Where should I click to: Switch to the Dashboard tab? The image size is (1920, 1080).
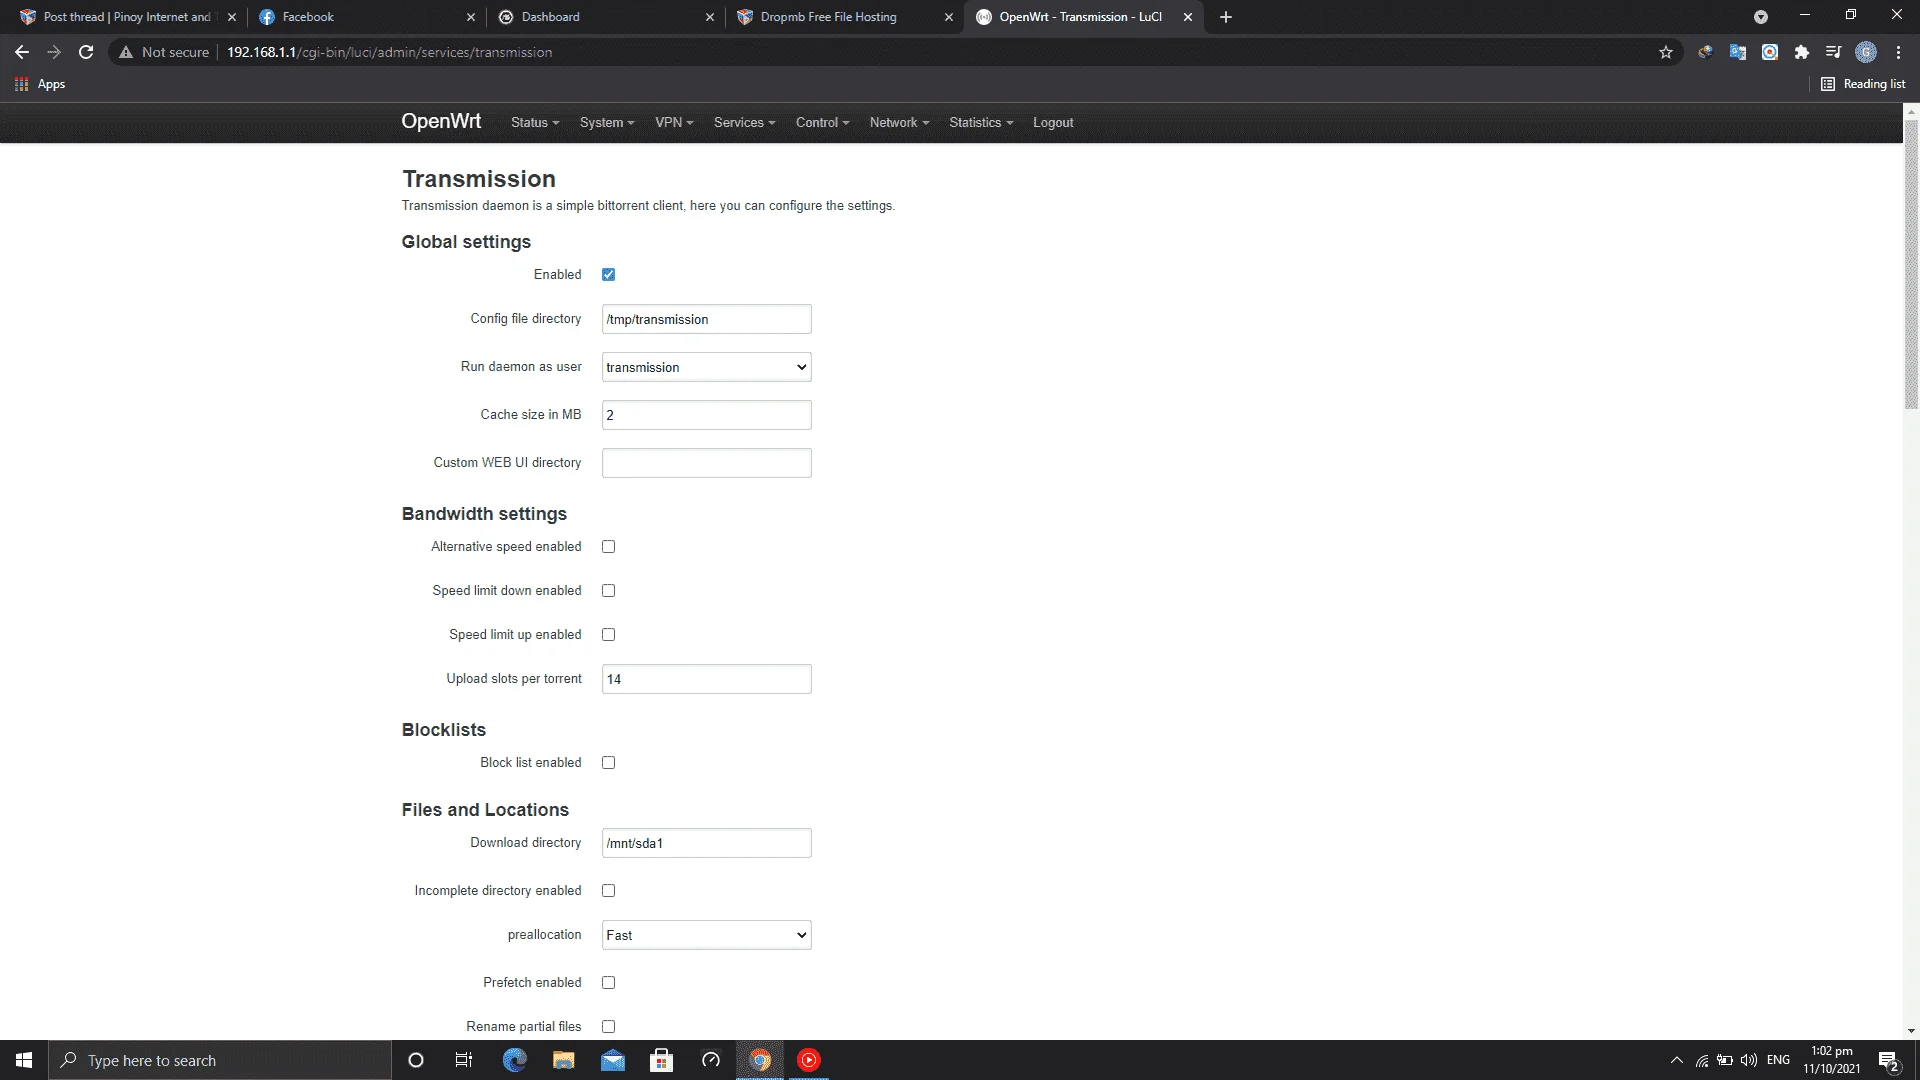tap(606, 17)
